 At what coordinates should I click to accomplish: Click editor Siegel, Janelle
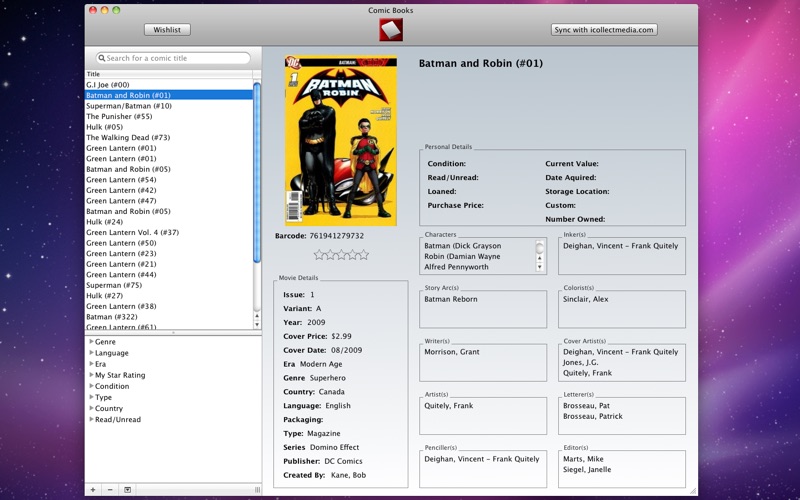[x=587, y=469]
